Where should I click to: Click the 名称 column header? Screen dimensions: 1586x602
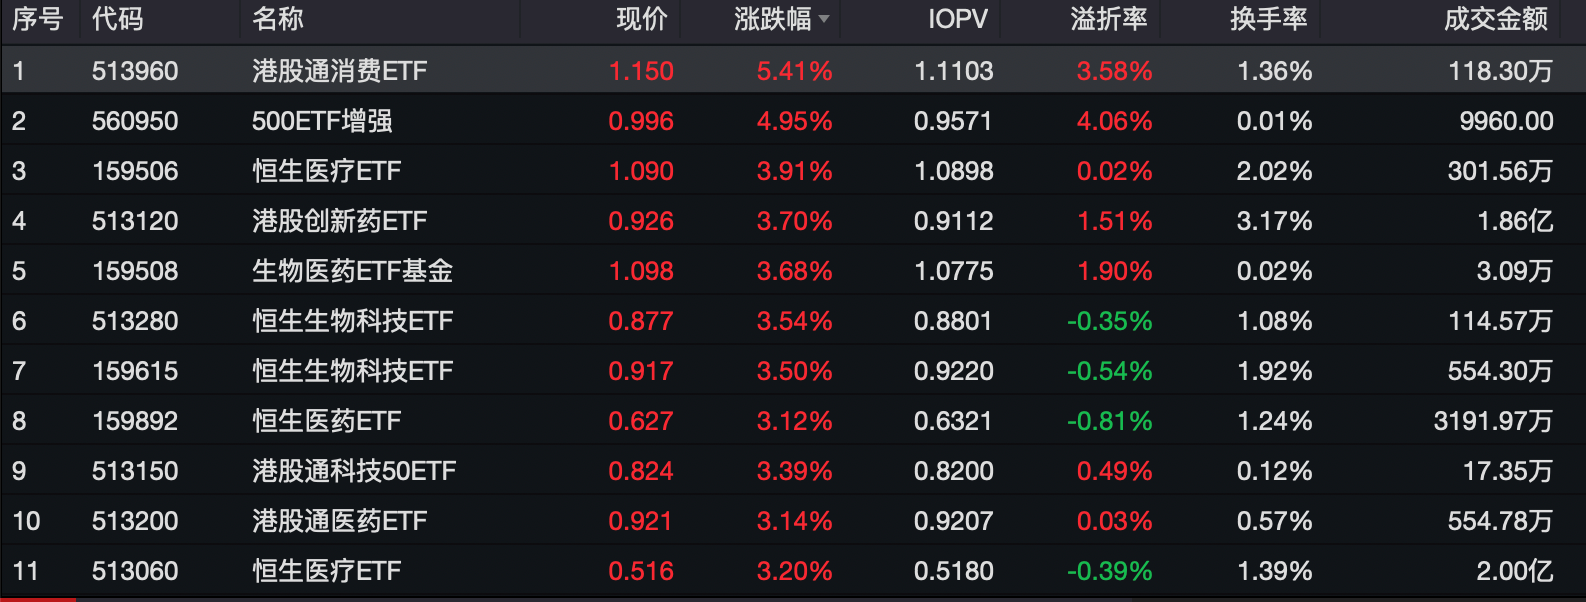[x=277, y=19]
